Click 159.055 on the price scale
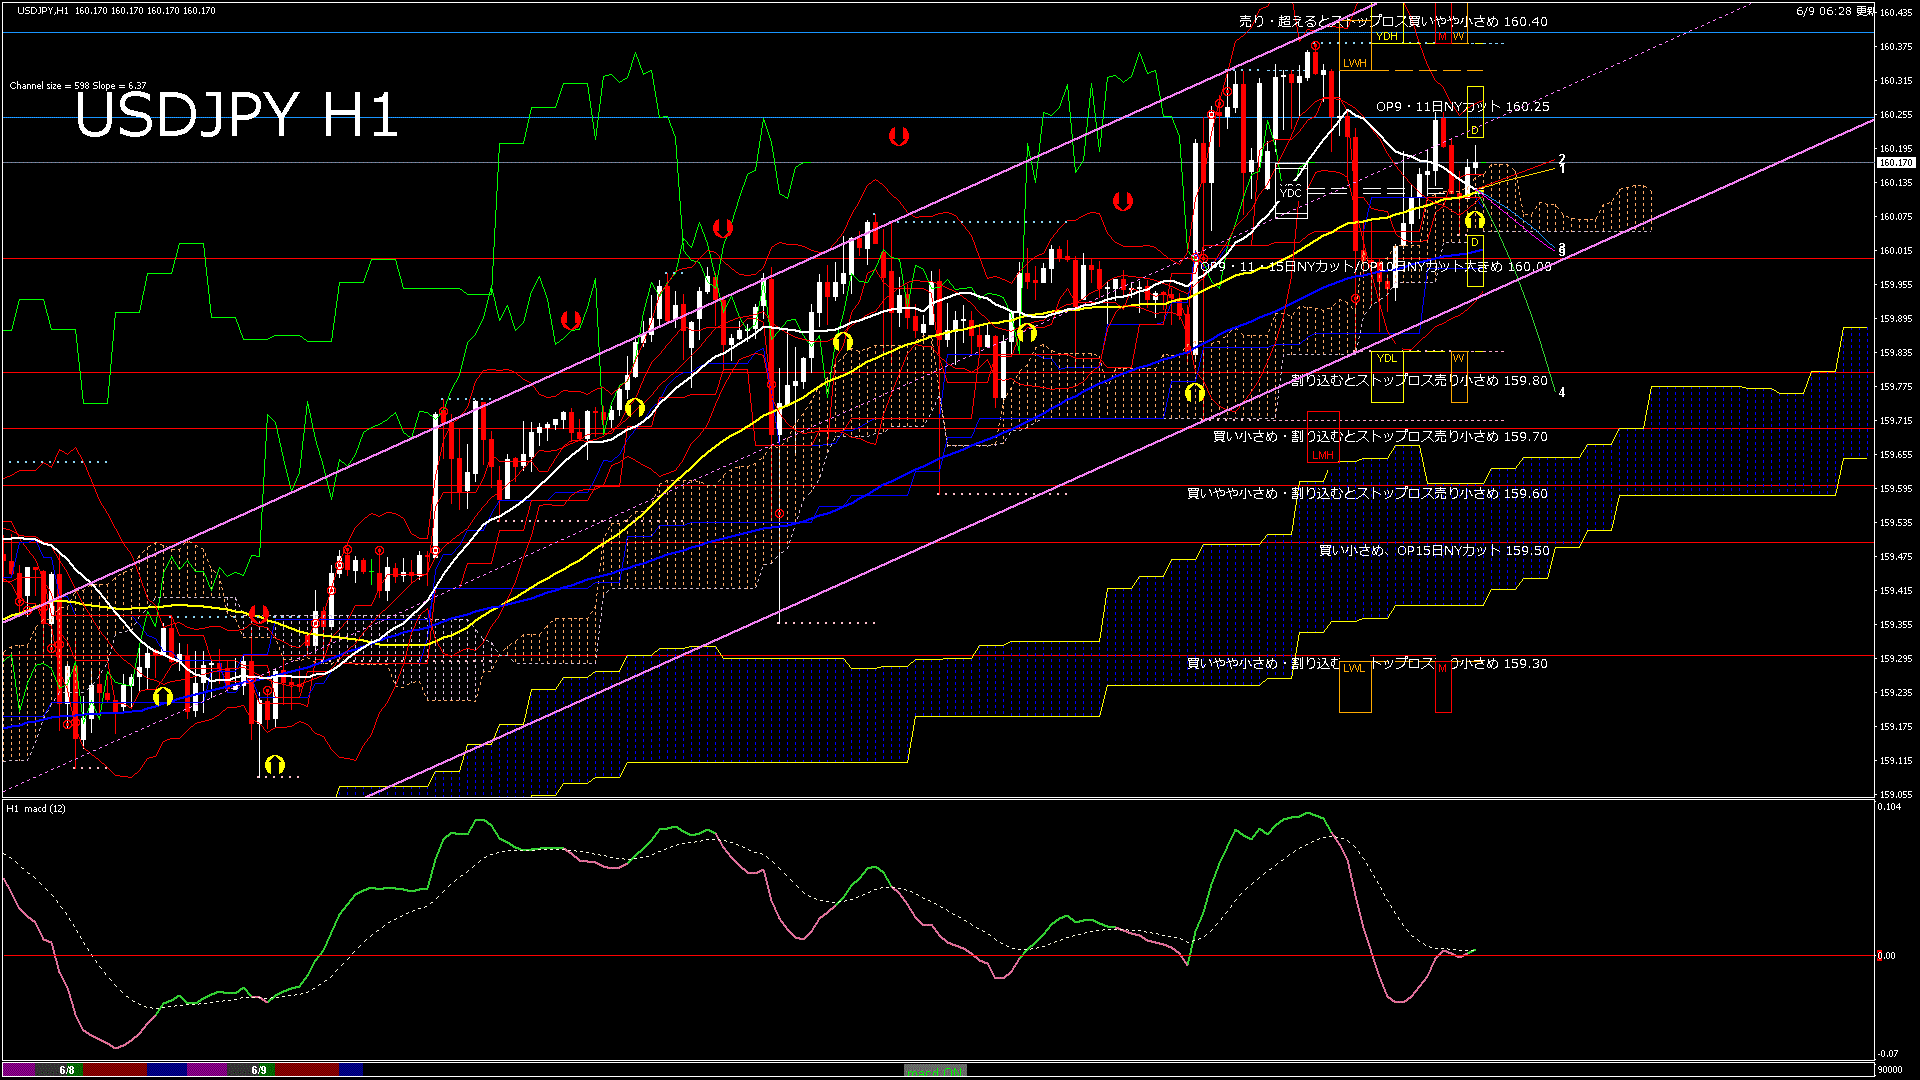 click(x=1896, y=794)
